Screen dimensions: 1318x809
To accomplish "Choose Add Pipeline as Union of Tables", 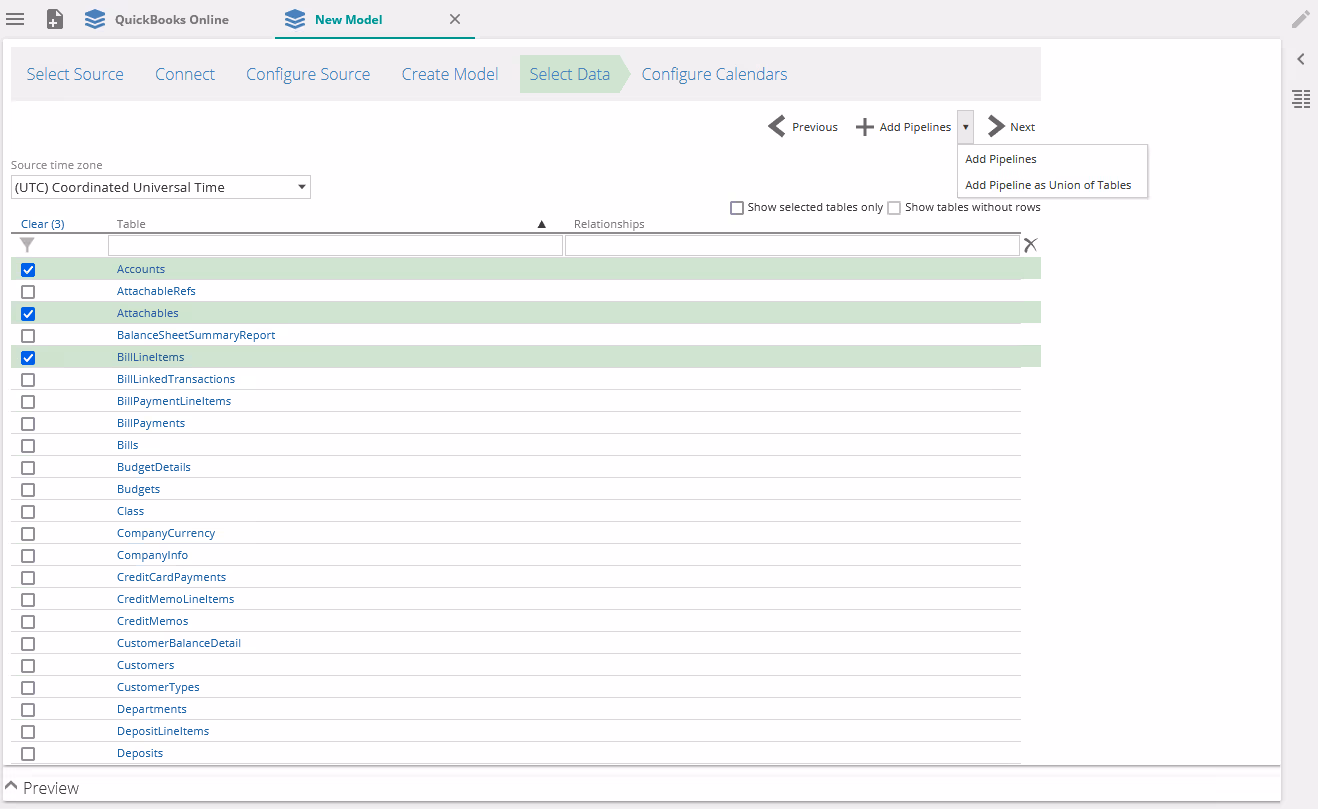I will (x=1048, y=185).
